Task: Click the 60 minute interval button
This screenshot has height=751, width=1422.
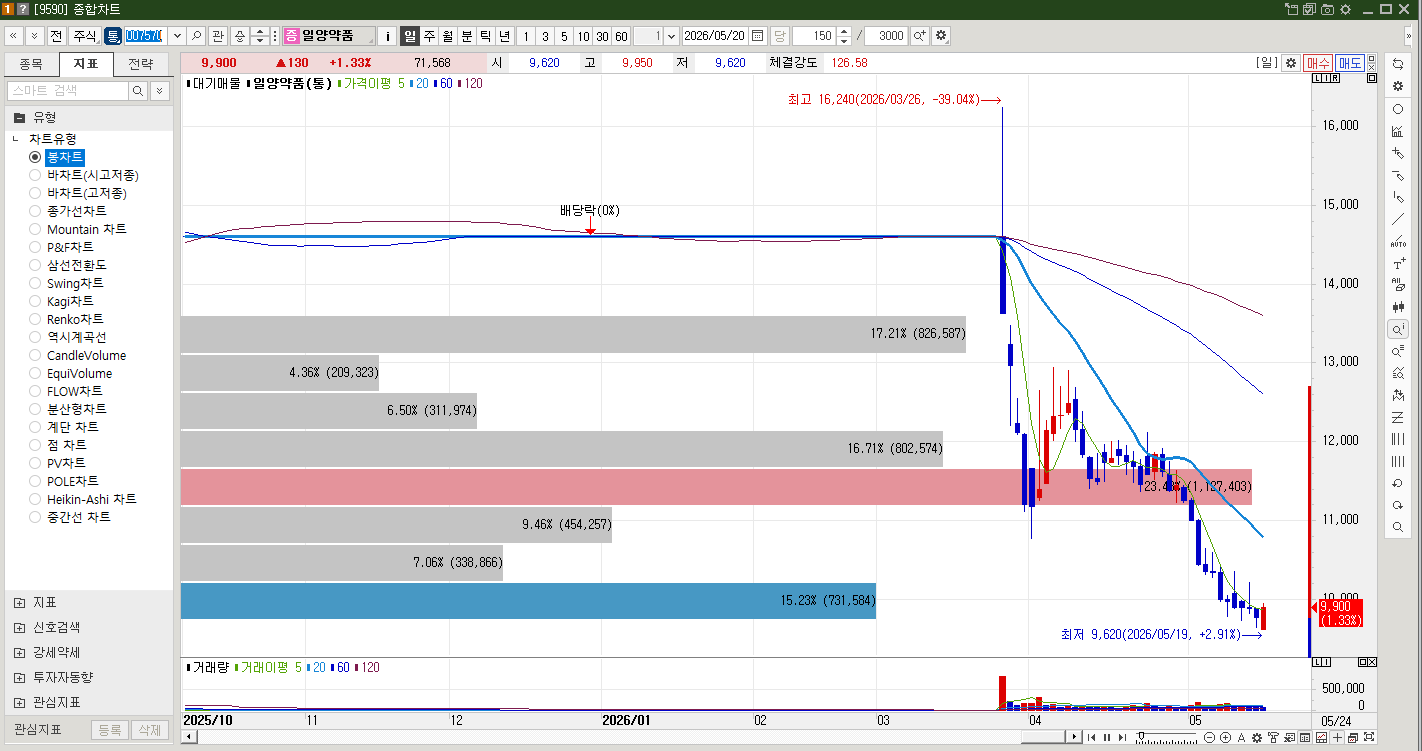Action: coord(621,36)
